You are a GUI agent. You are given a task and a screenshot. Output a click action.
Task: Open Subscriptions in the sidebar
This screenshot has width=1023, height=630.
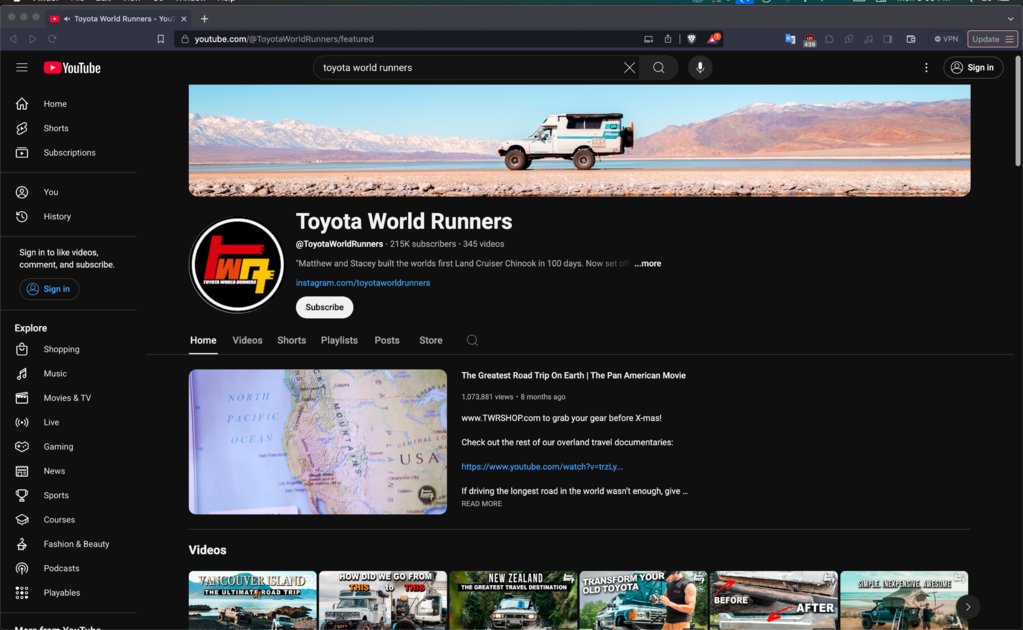pyautogui.click(x=68, y=153)
